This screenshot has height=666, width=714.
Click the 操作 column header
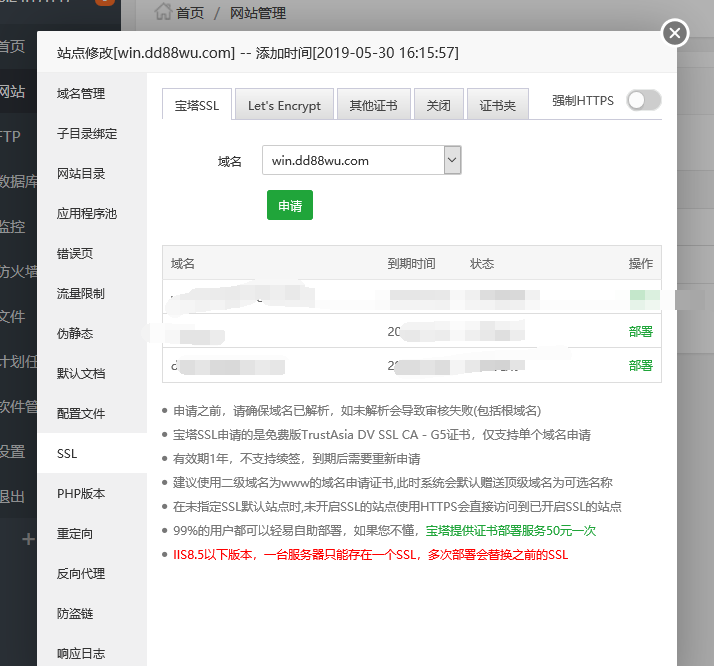[640, 264]
